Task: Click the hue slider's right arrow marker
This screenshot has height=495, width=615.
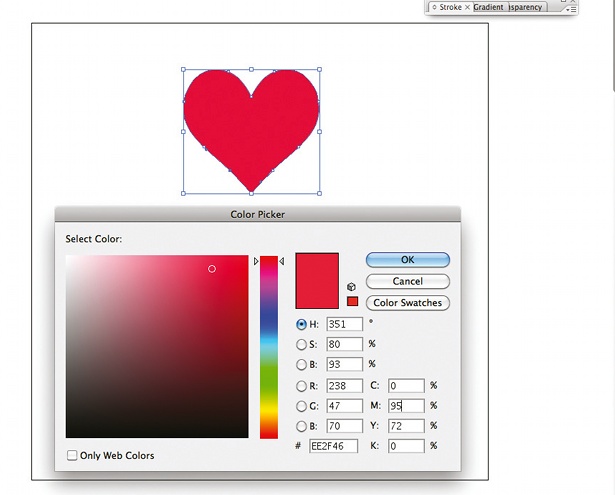Action: 282,261
